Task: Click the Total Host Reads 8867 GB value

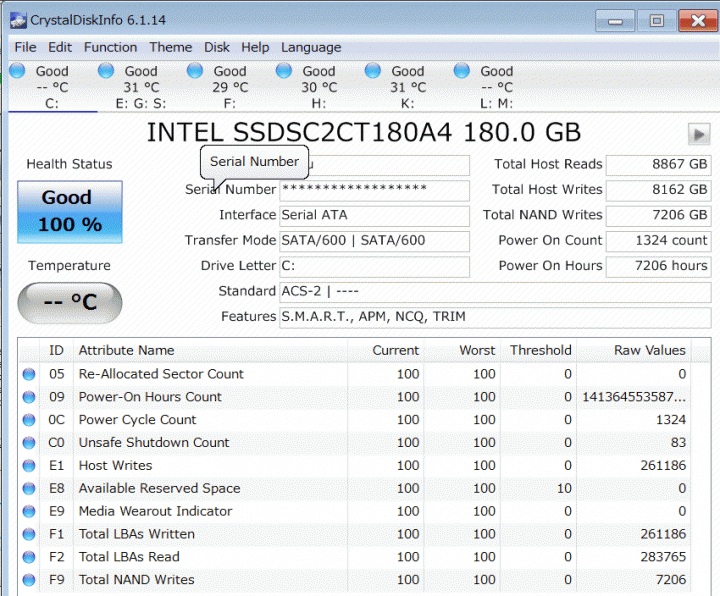Action: 658,164
